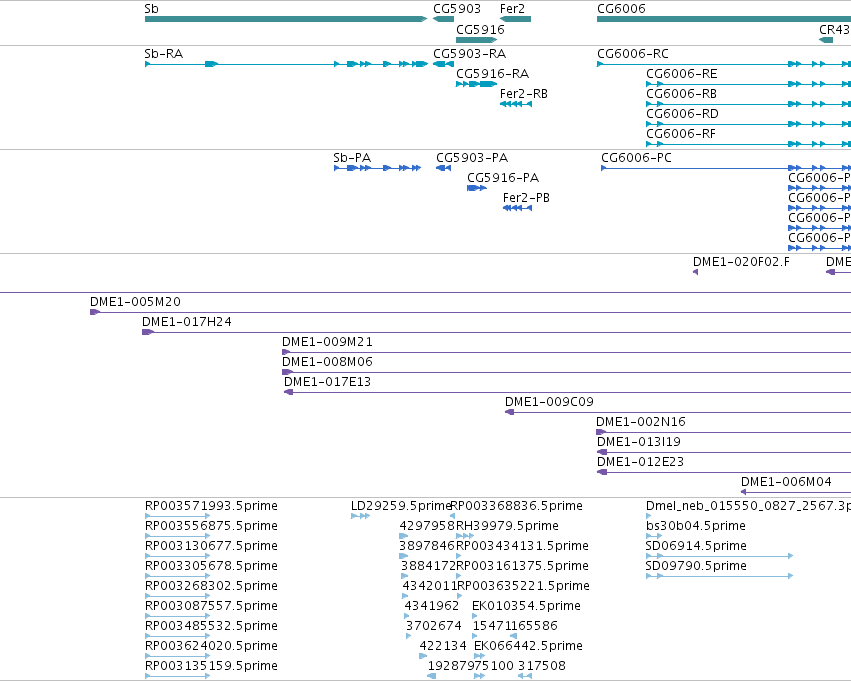Open BAC clone DME1-013I19

(724, 453)
